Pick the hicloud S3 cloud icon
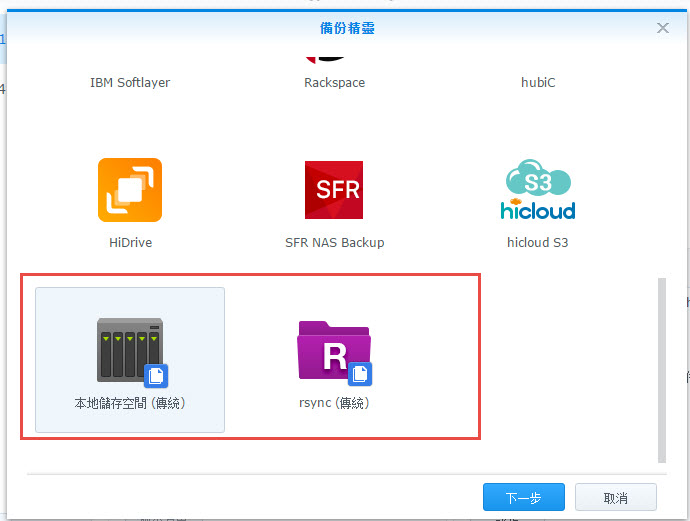690x521 pixels. 538,190
